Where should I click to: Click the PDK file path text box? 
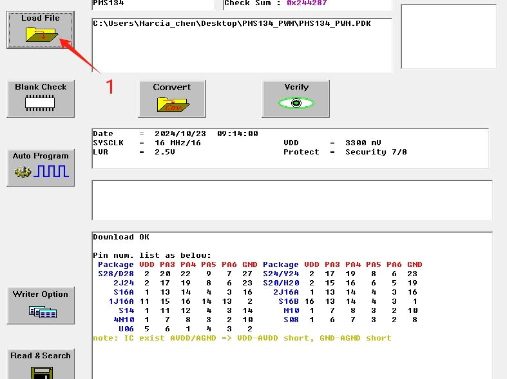[x=242, y=45]
